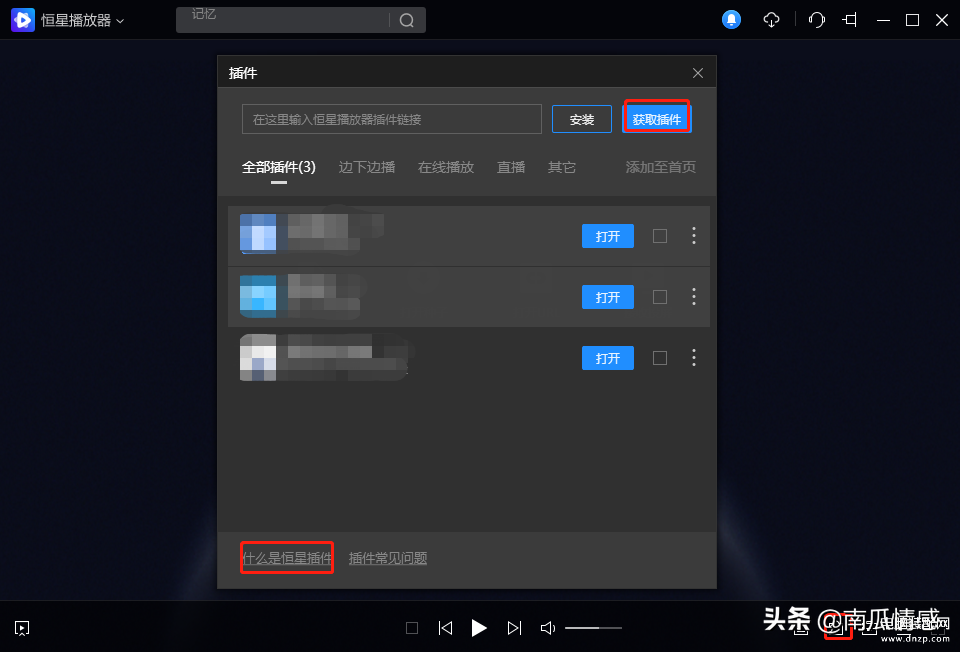Screen dimensions: 960x652
Task: Open the 插件常见问题 link
Action: tap(388, 558)
